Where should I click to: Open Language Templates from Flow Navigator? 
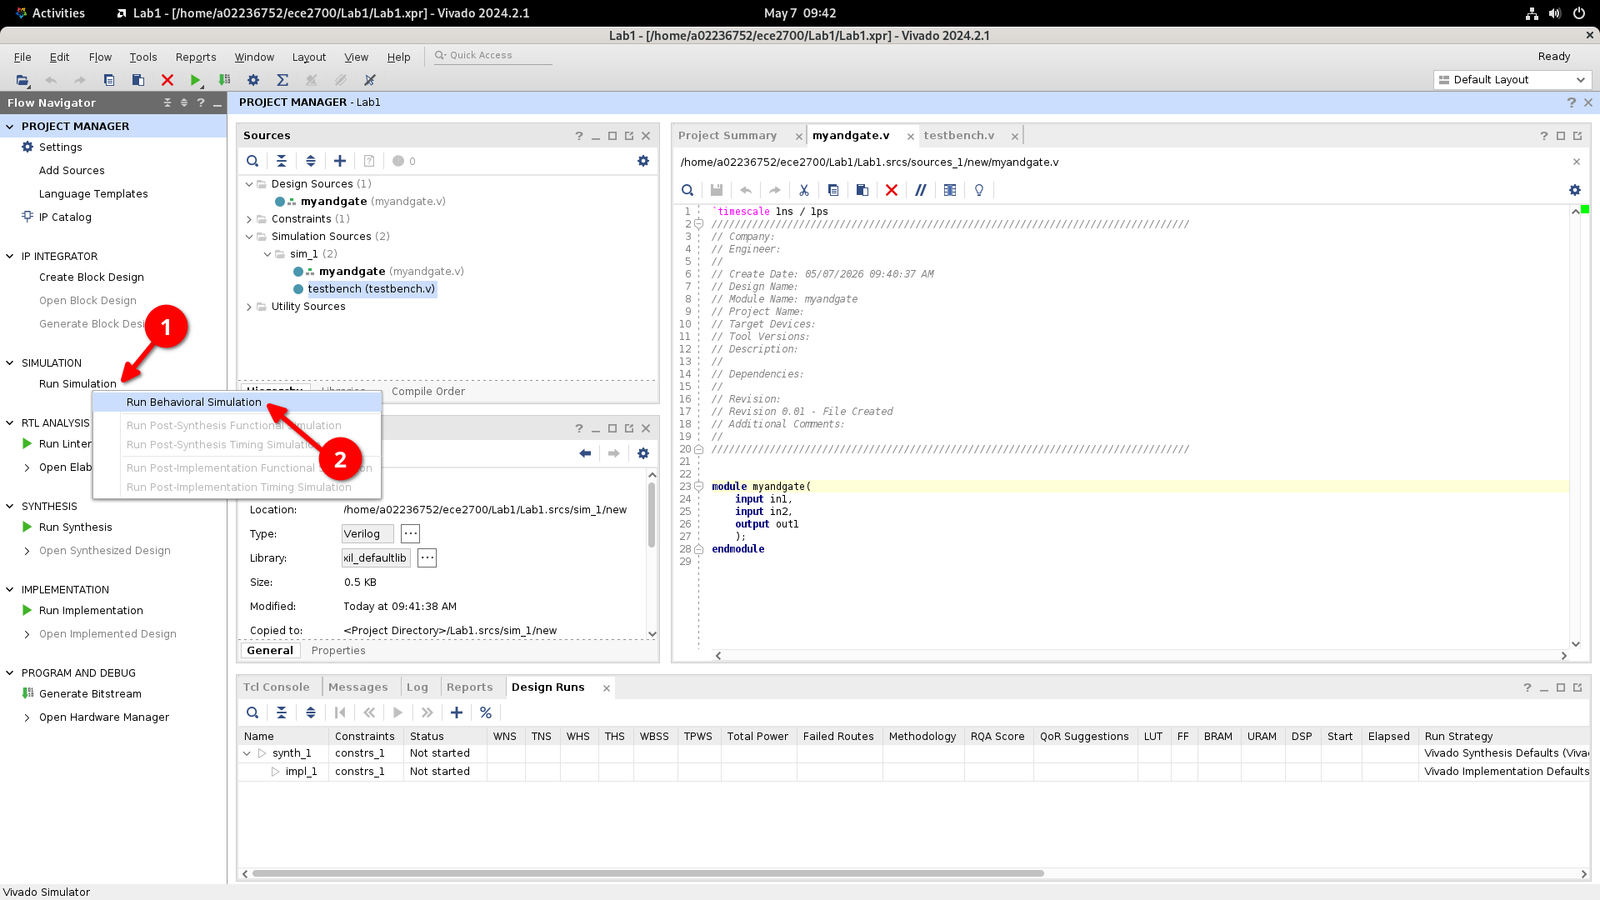[x=93, y=194]
